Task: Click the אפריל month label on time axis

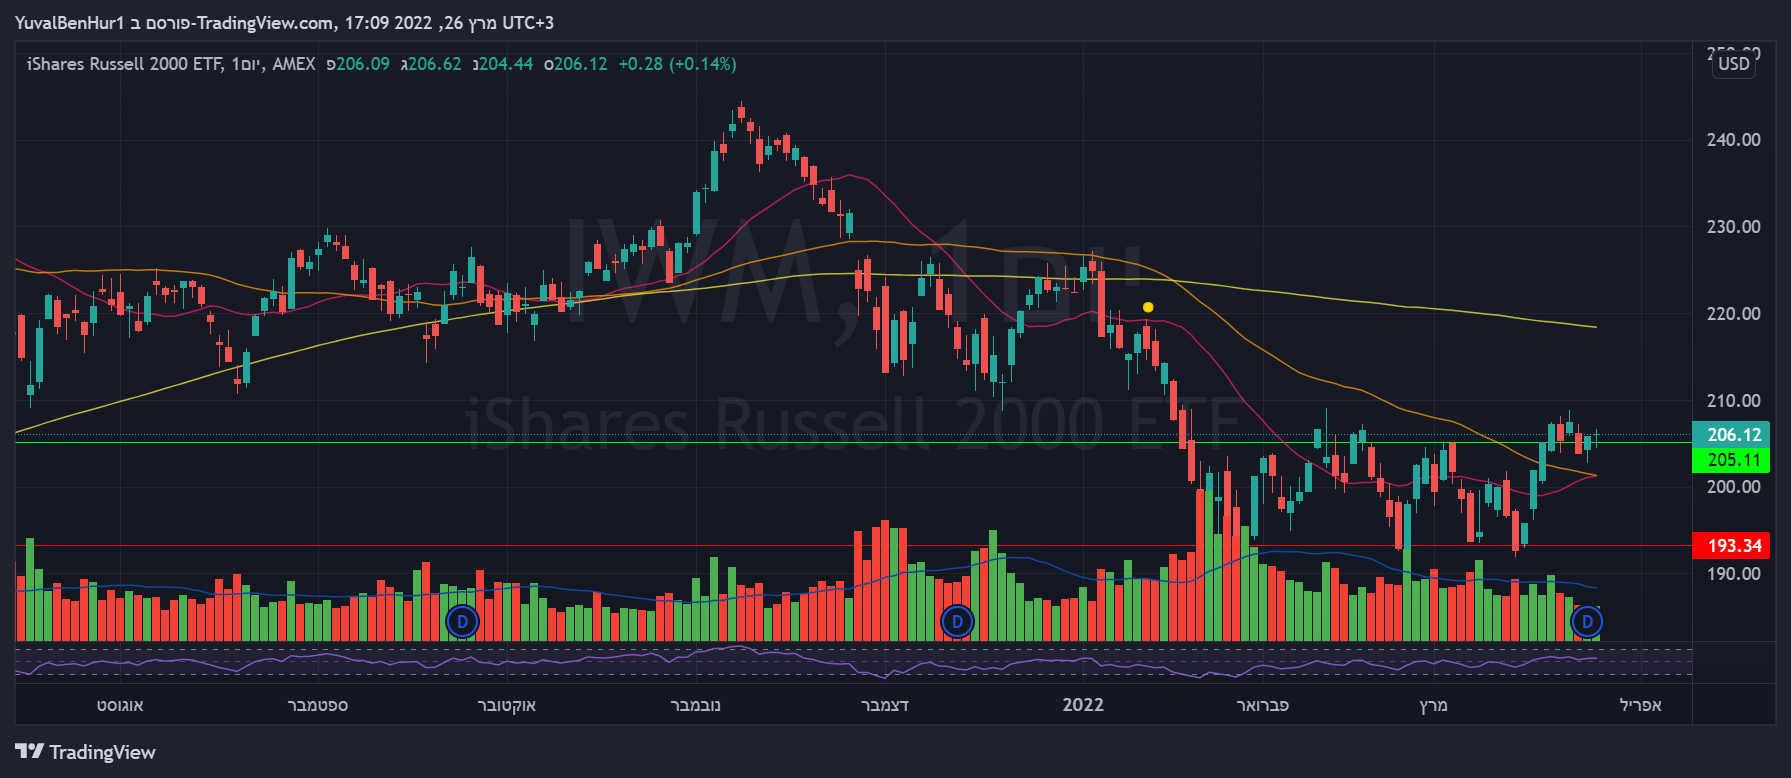Action: 1641,705
